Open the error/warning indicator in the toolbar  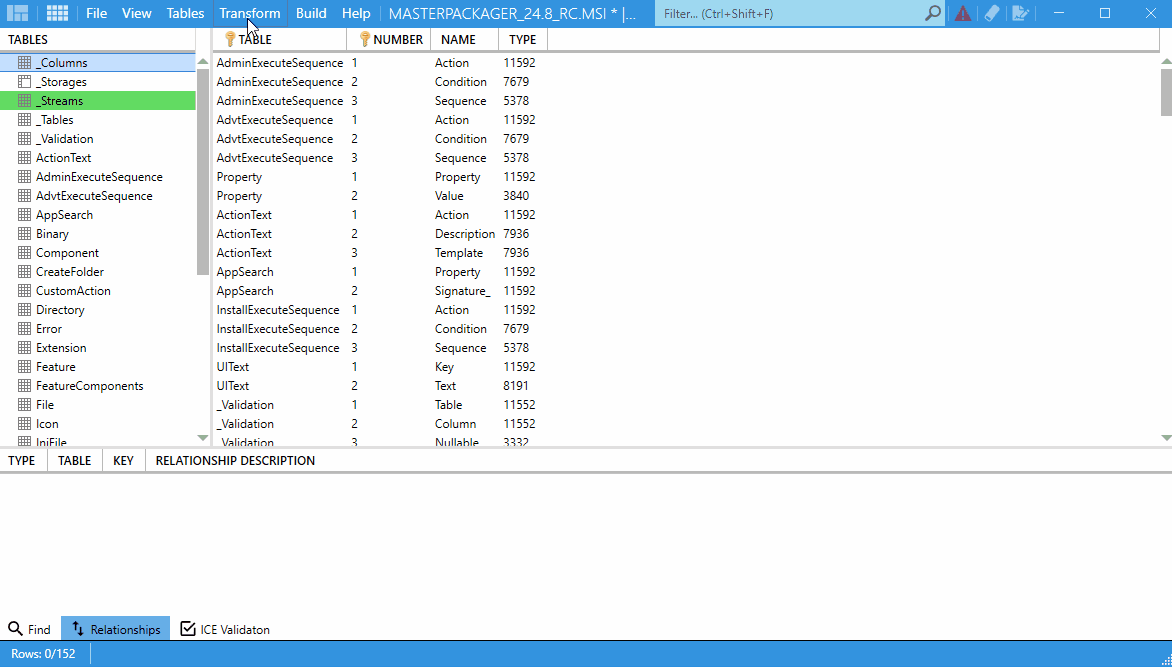(961, 13)
